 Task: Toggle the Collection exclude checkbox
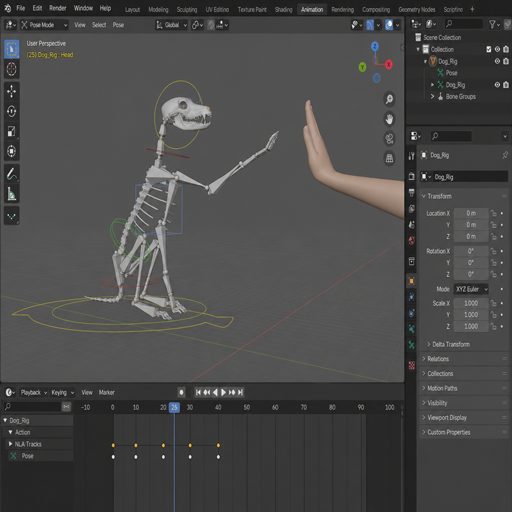[489, 49]
